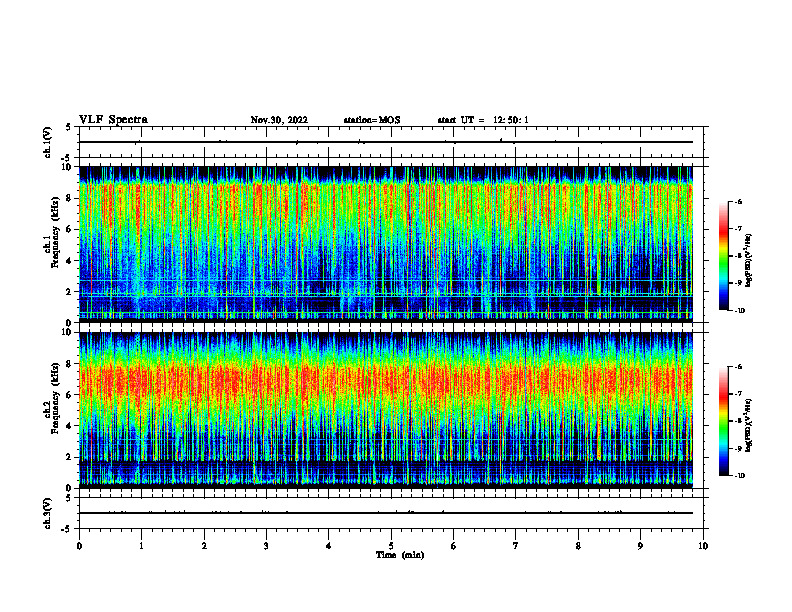The height and width of the screenshot is (612, 792).
Task: Click the ch.2 spectrogram panel
Action: tap(386, 410)
